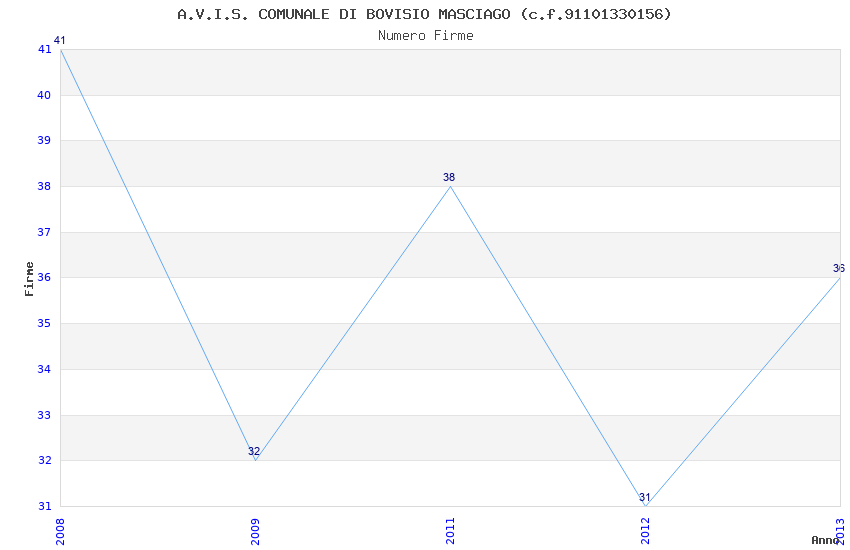Screen dimensions: 850x550
Task: Click the y-axis tick value 34
Action: click(x=44, y=370)
